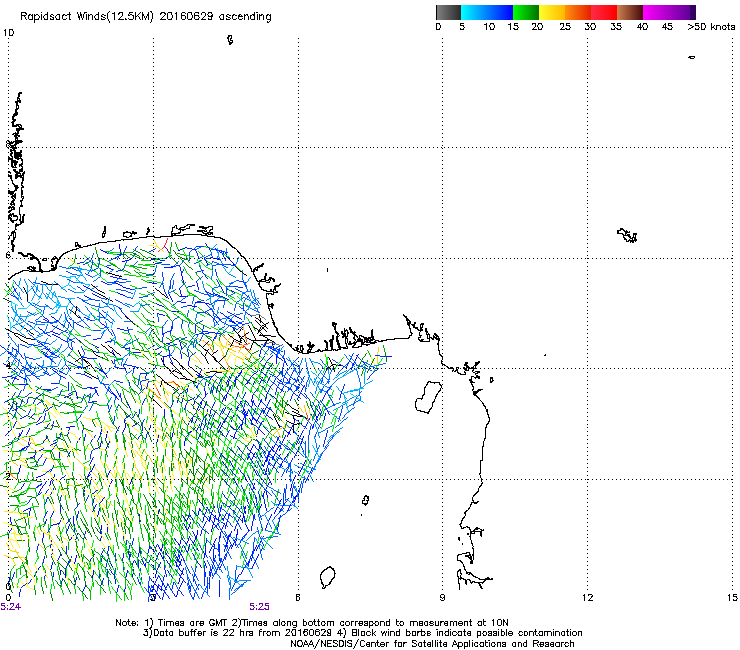Click the purple "5:25" time stamp
The image size is (740, 650).
coord(260,607)
